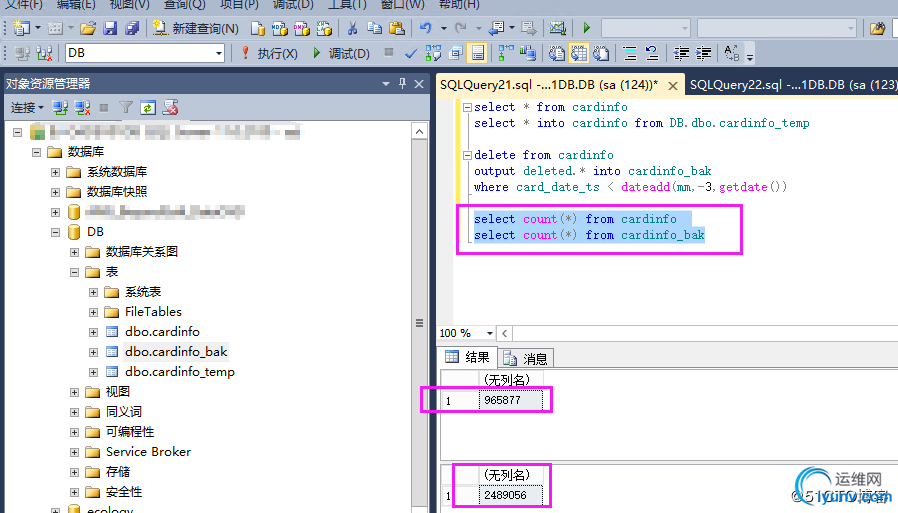Toggle auto-hide pin on Object Explorer
This screenshot has height=513, width=898.
pos(403,84)
